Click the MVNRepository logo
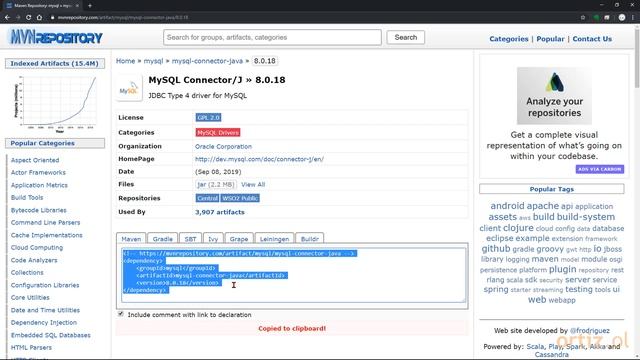The height and width of the screenshot is (360, 640). [56, 38]
